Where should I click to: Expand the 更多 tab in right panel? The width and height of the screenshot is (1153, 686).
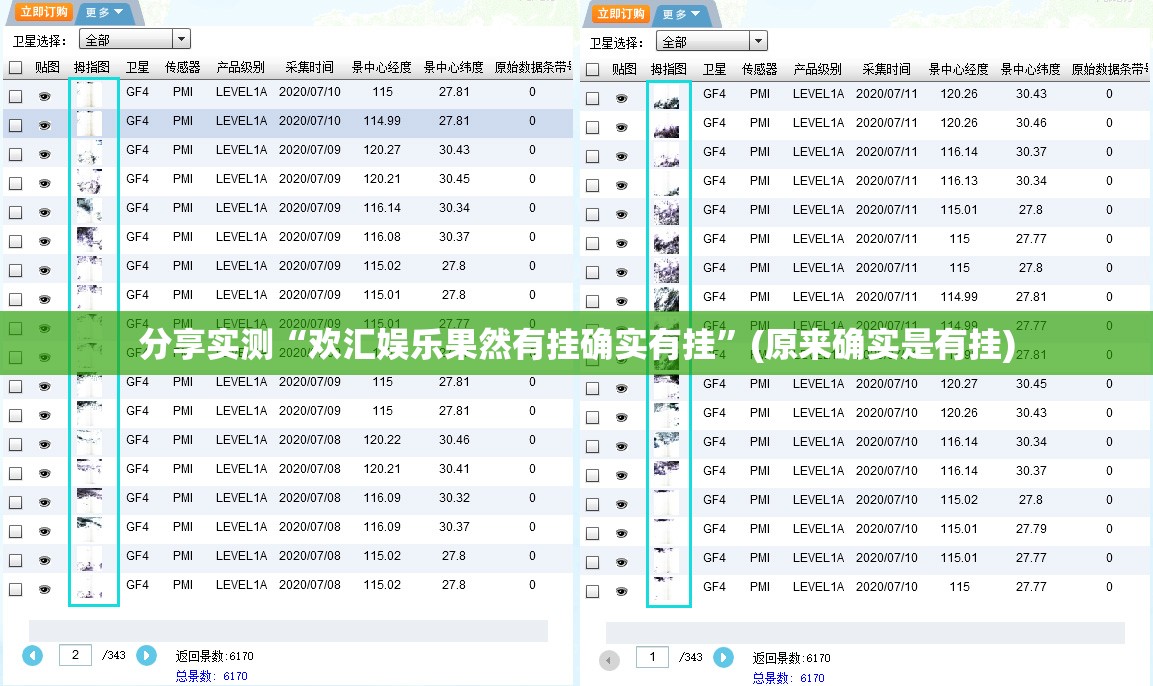click(681, 14)
